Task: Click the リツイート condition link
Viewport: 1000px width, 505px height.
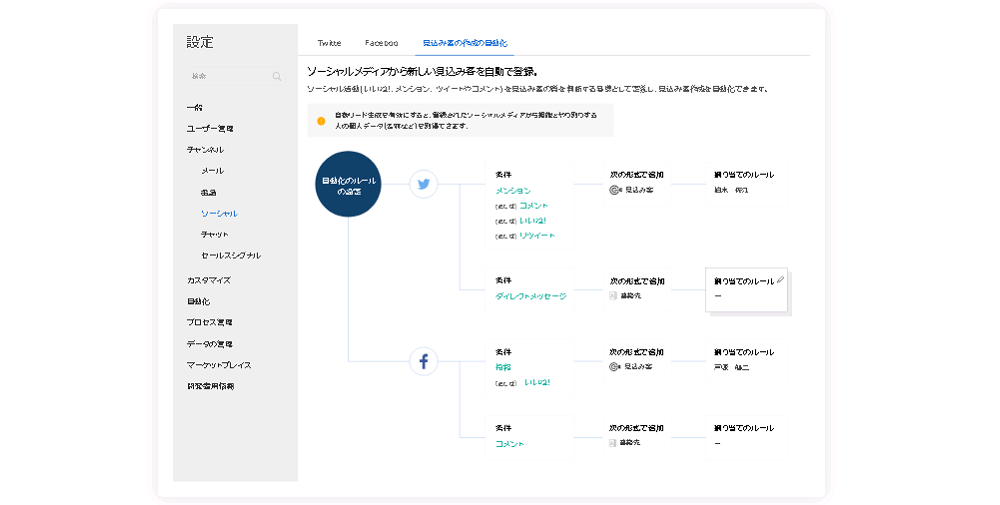Action: (x=537, y=236)
